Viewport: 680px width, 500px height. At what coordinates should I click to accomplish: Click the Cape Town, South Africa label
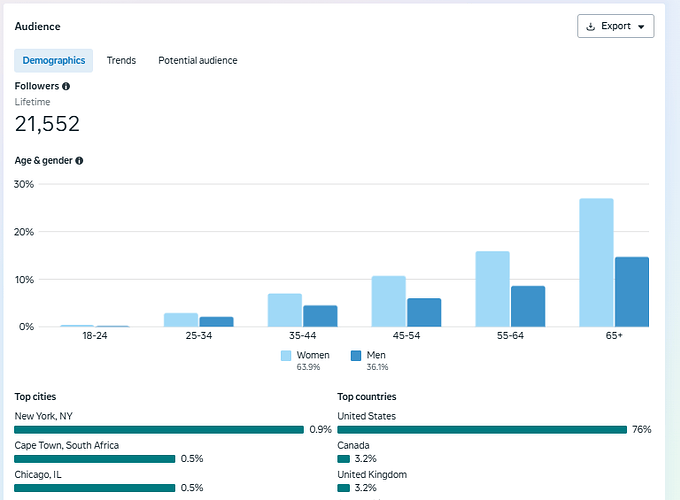coord(67,445)
